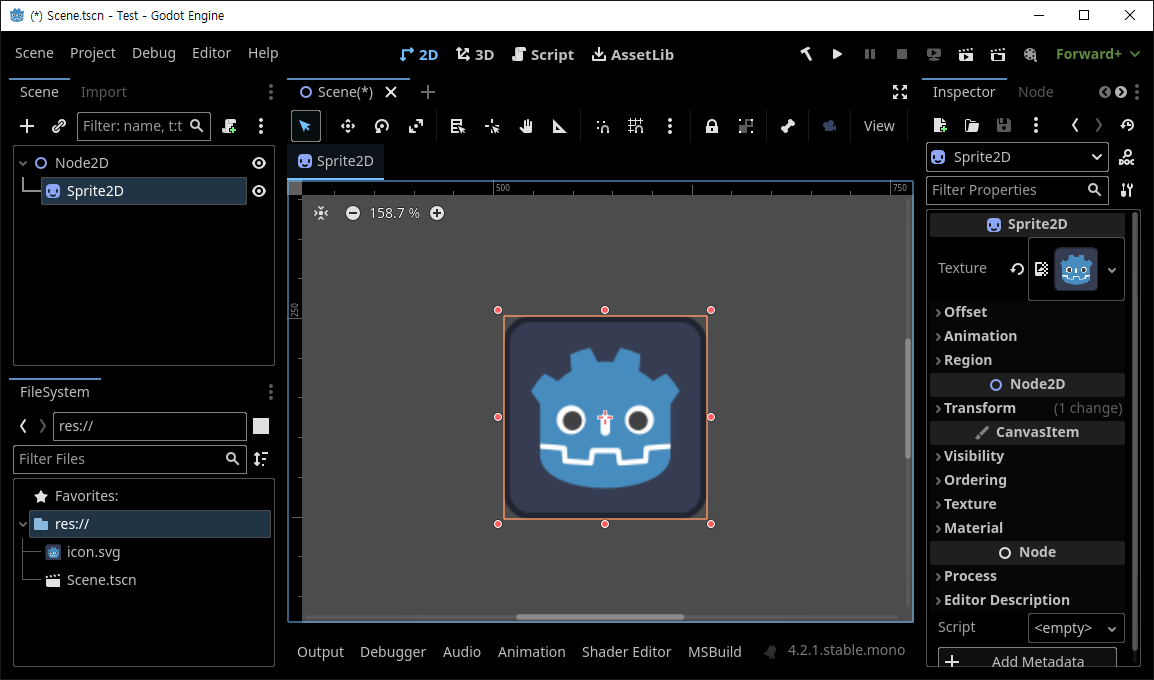The height and width of the screenshot is (680, 1154).
Task: Click the list-selectable-nodes tool icon
Action: click(x=458, y=126)
